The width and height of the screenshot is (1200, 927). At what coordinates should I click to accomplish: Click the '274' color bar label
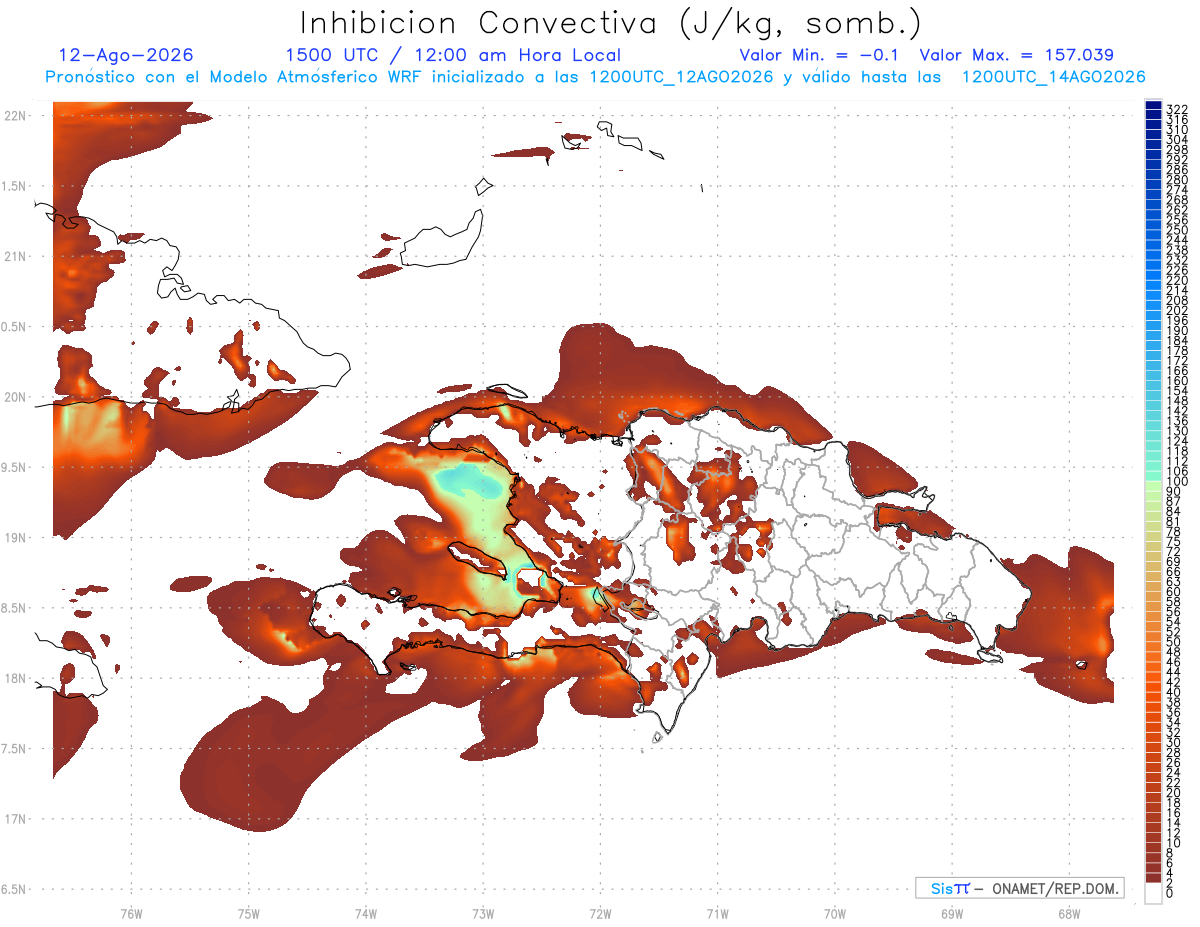click(x=1176, y=189)
